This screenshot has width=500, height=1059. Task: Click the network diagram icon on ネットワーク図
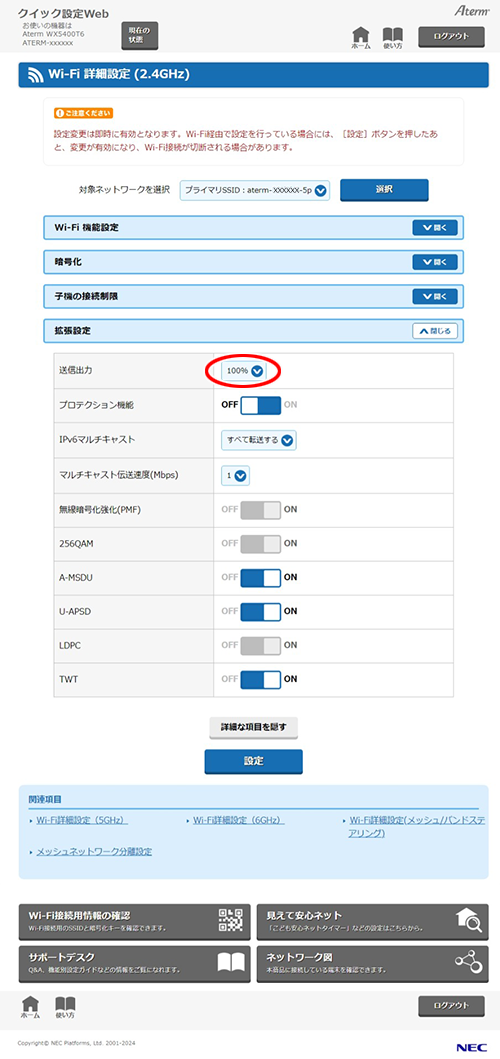468,962
